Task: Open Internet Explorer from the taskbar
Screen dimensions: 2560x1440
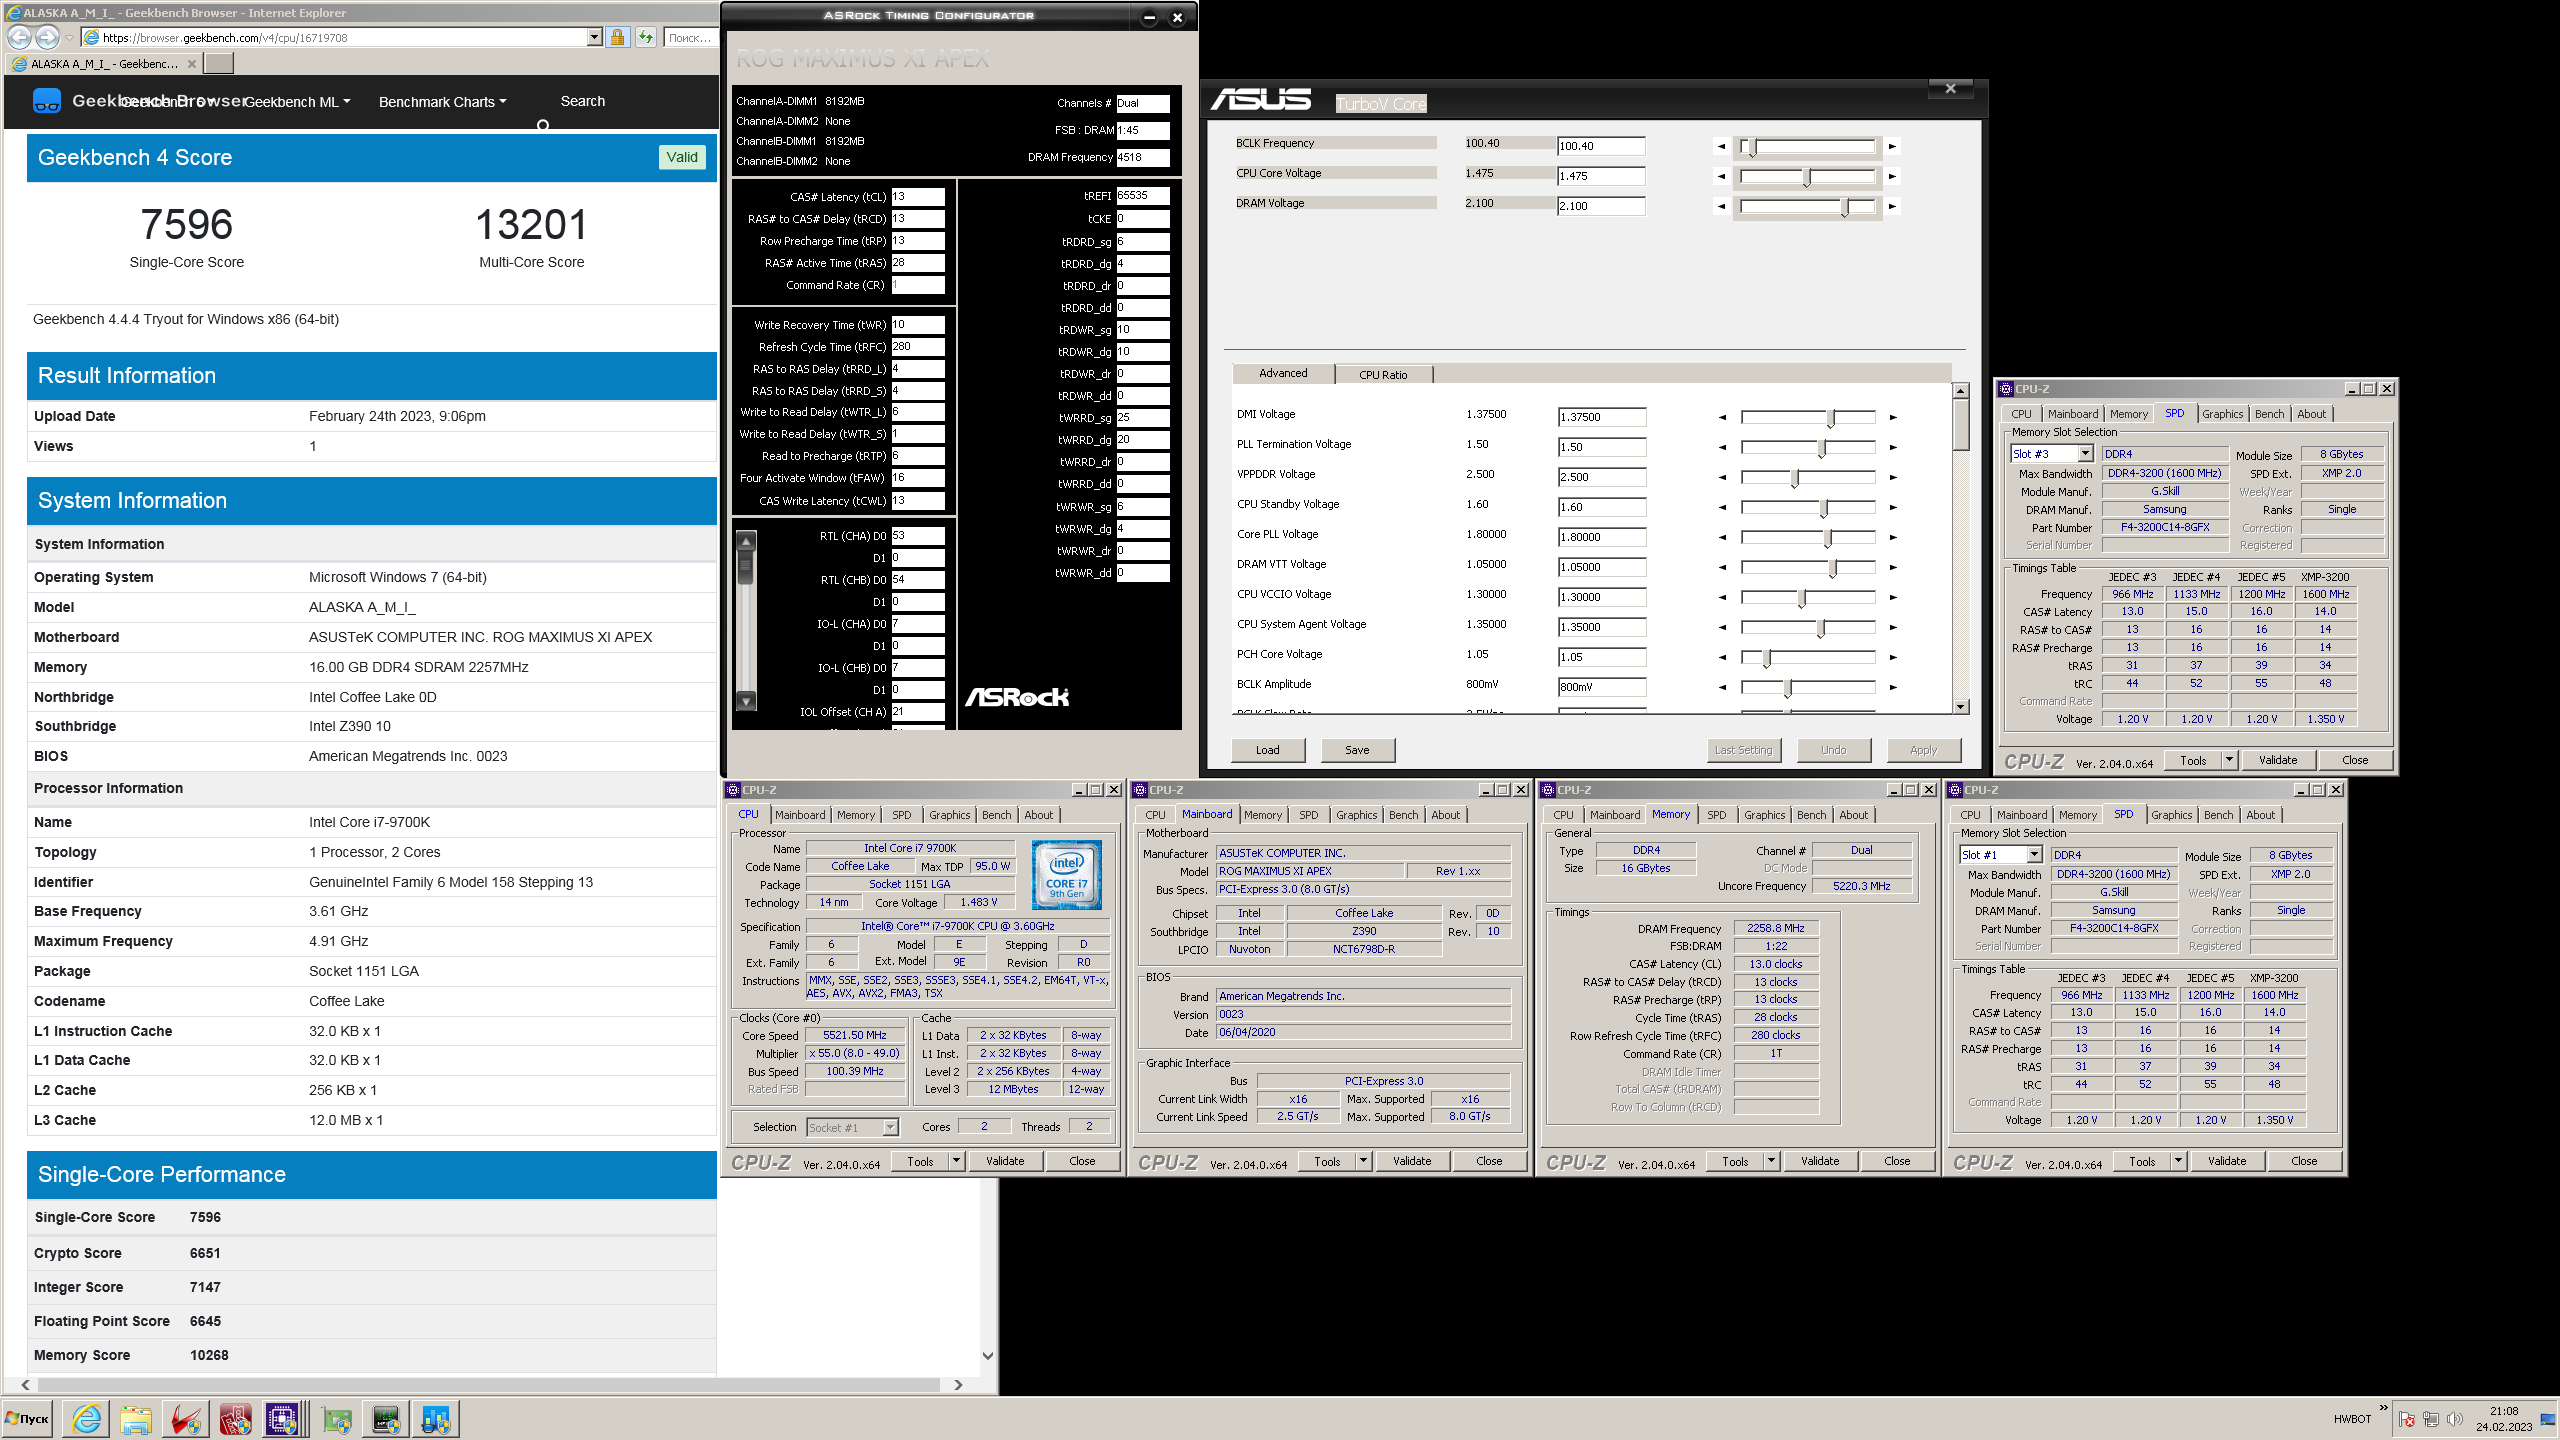Action: (87, 1418)
